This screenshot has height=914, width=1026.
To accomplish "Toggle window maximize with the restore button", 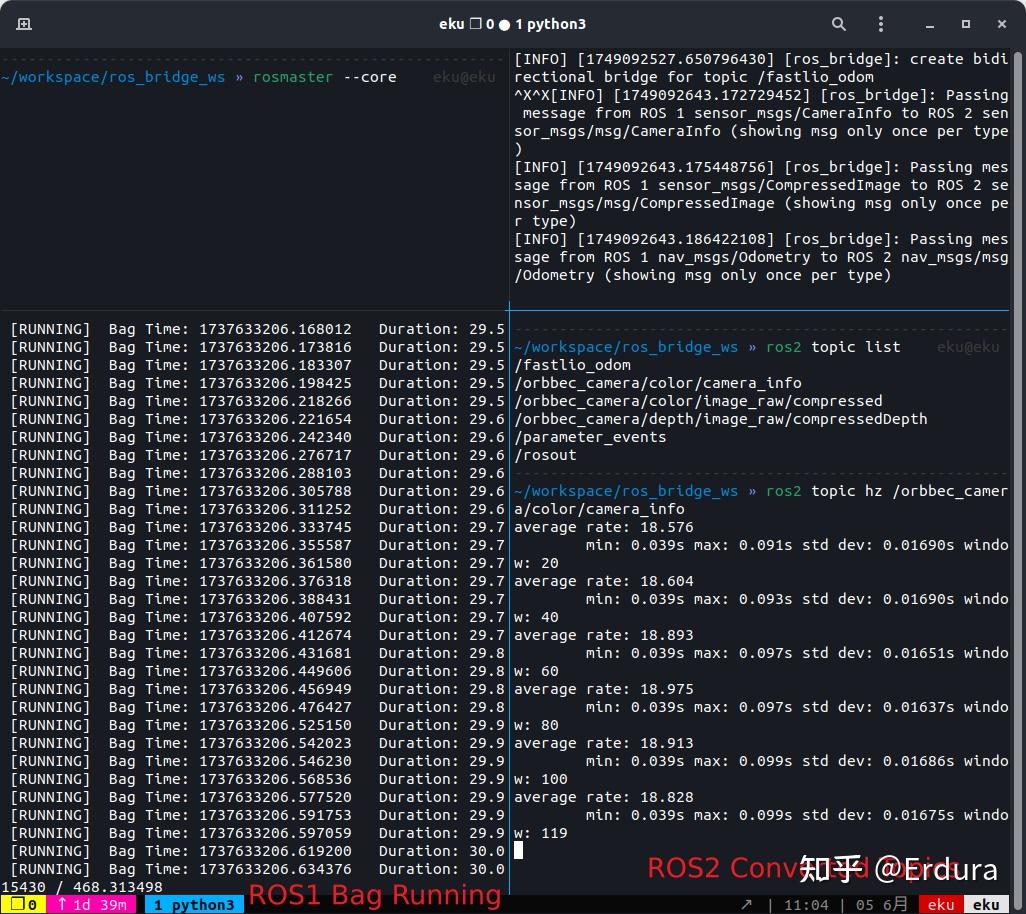I will pos(965,23).
